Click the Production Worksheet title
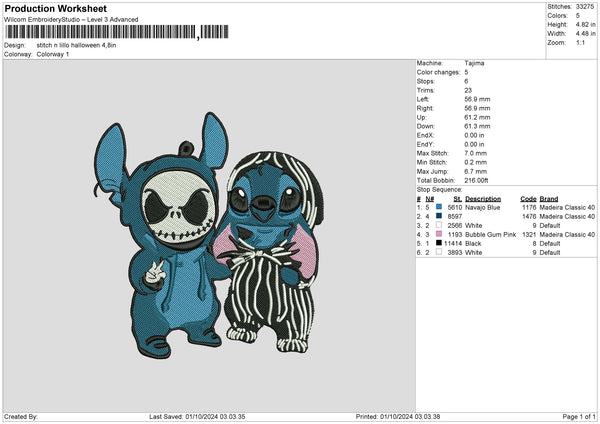Screen dimensions: 600x424 [55, 8]
